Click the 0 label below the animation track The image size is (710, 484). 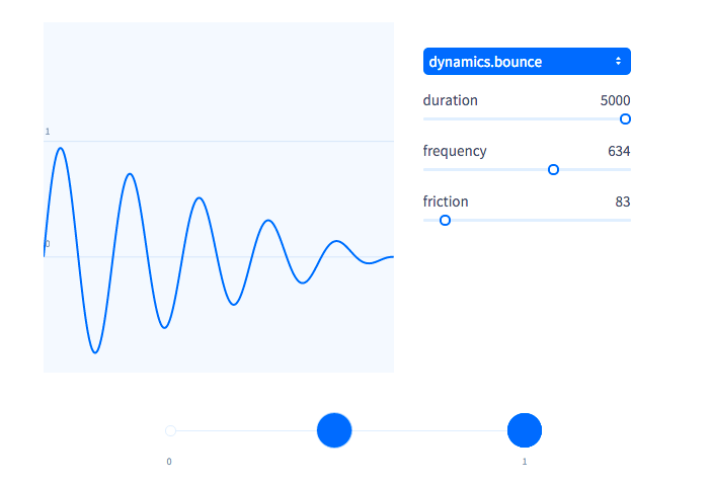click(169, 462)
